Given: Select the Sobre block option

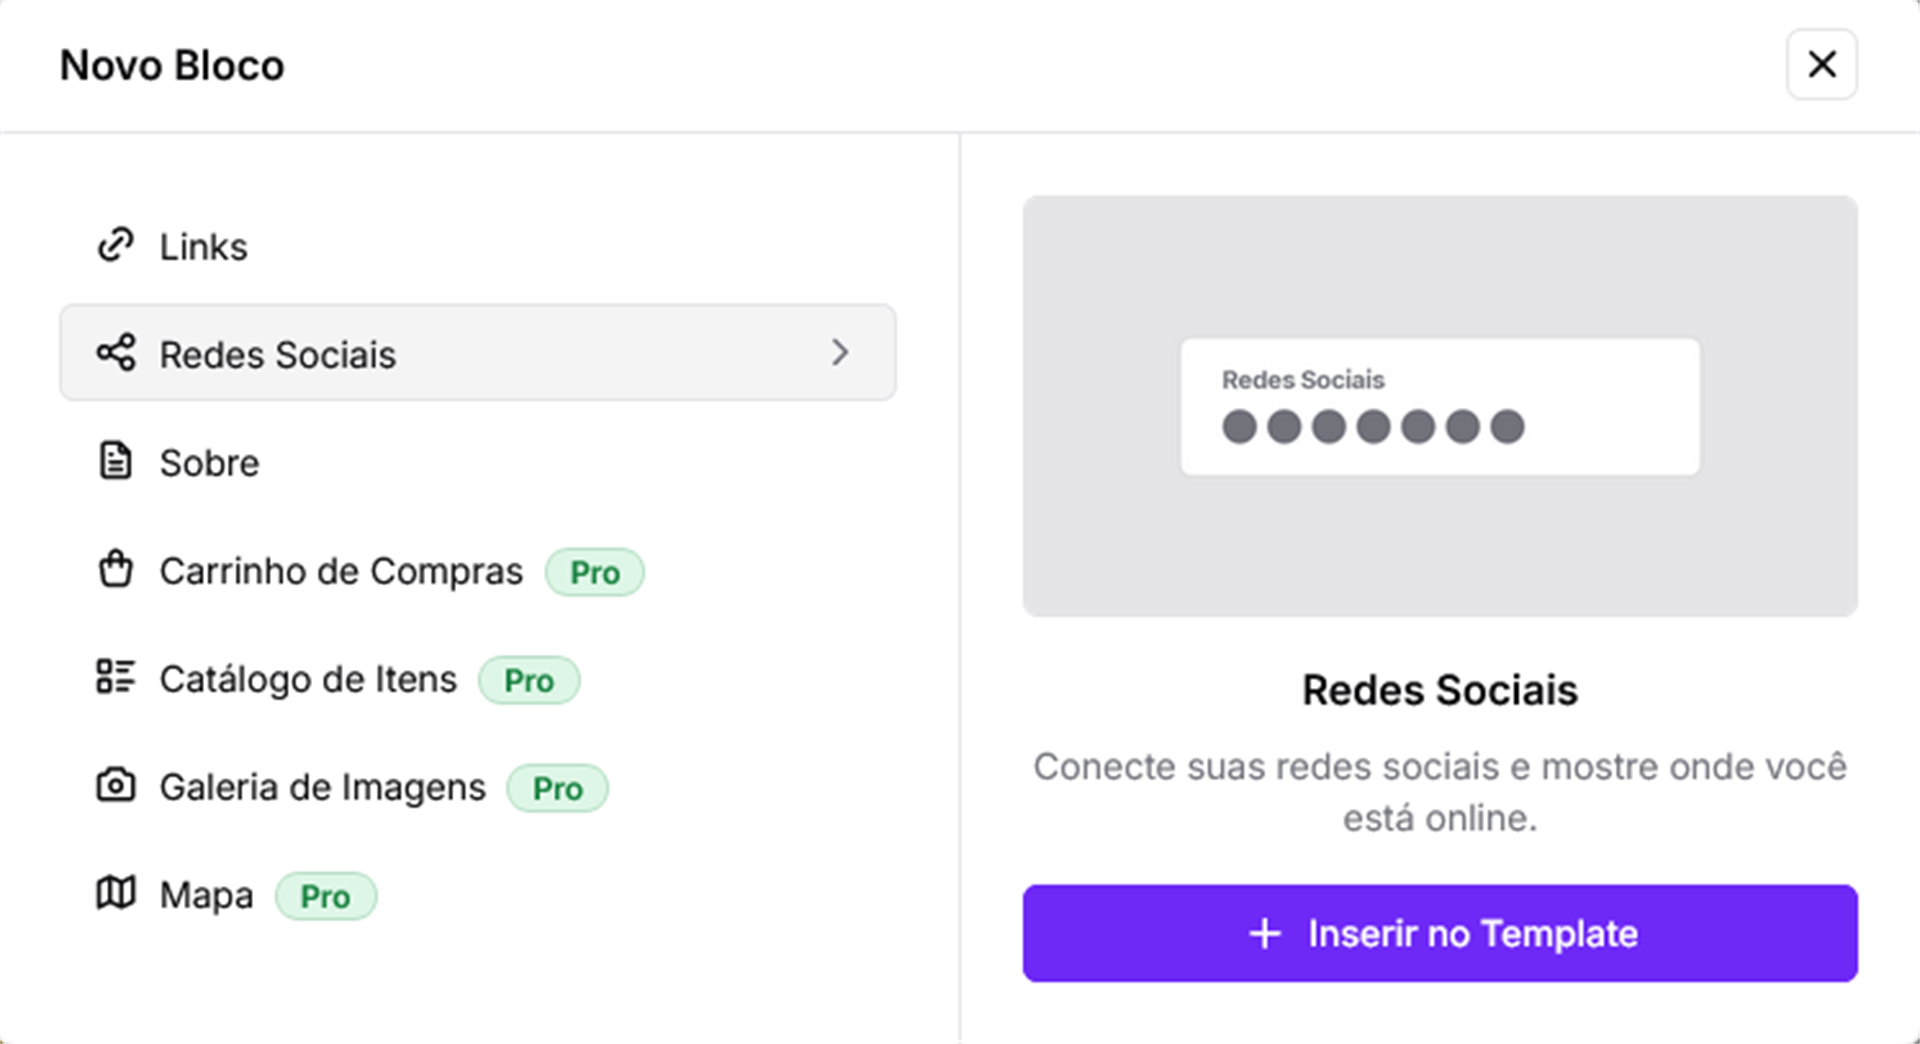Looking at the screenshot, I should coord(210,463).
